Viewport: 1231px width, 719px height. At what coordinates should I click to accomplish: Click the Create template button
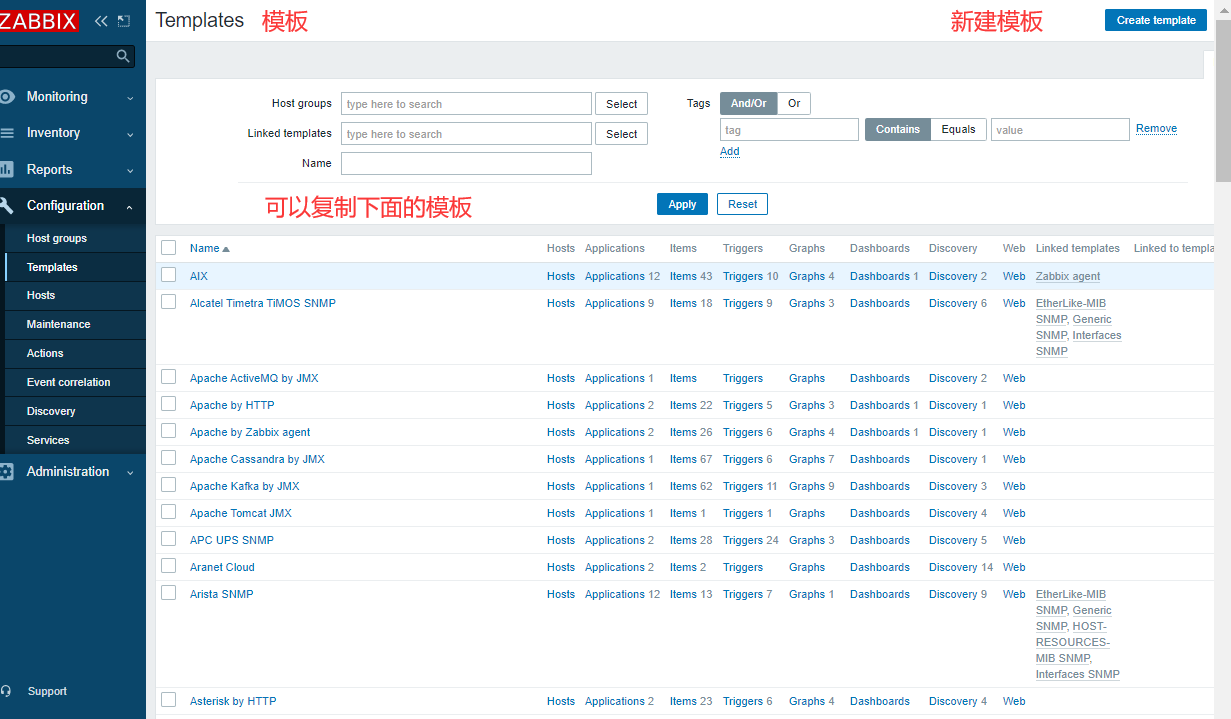point(1155,19)
